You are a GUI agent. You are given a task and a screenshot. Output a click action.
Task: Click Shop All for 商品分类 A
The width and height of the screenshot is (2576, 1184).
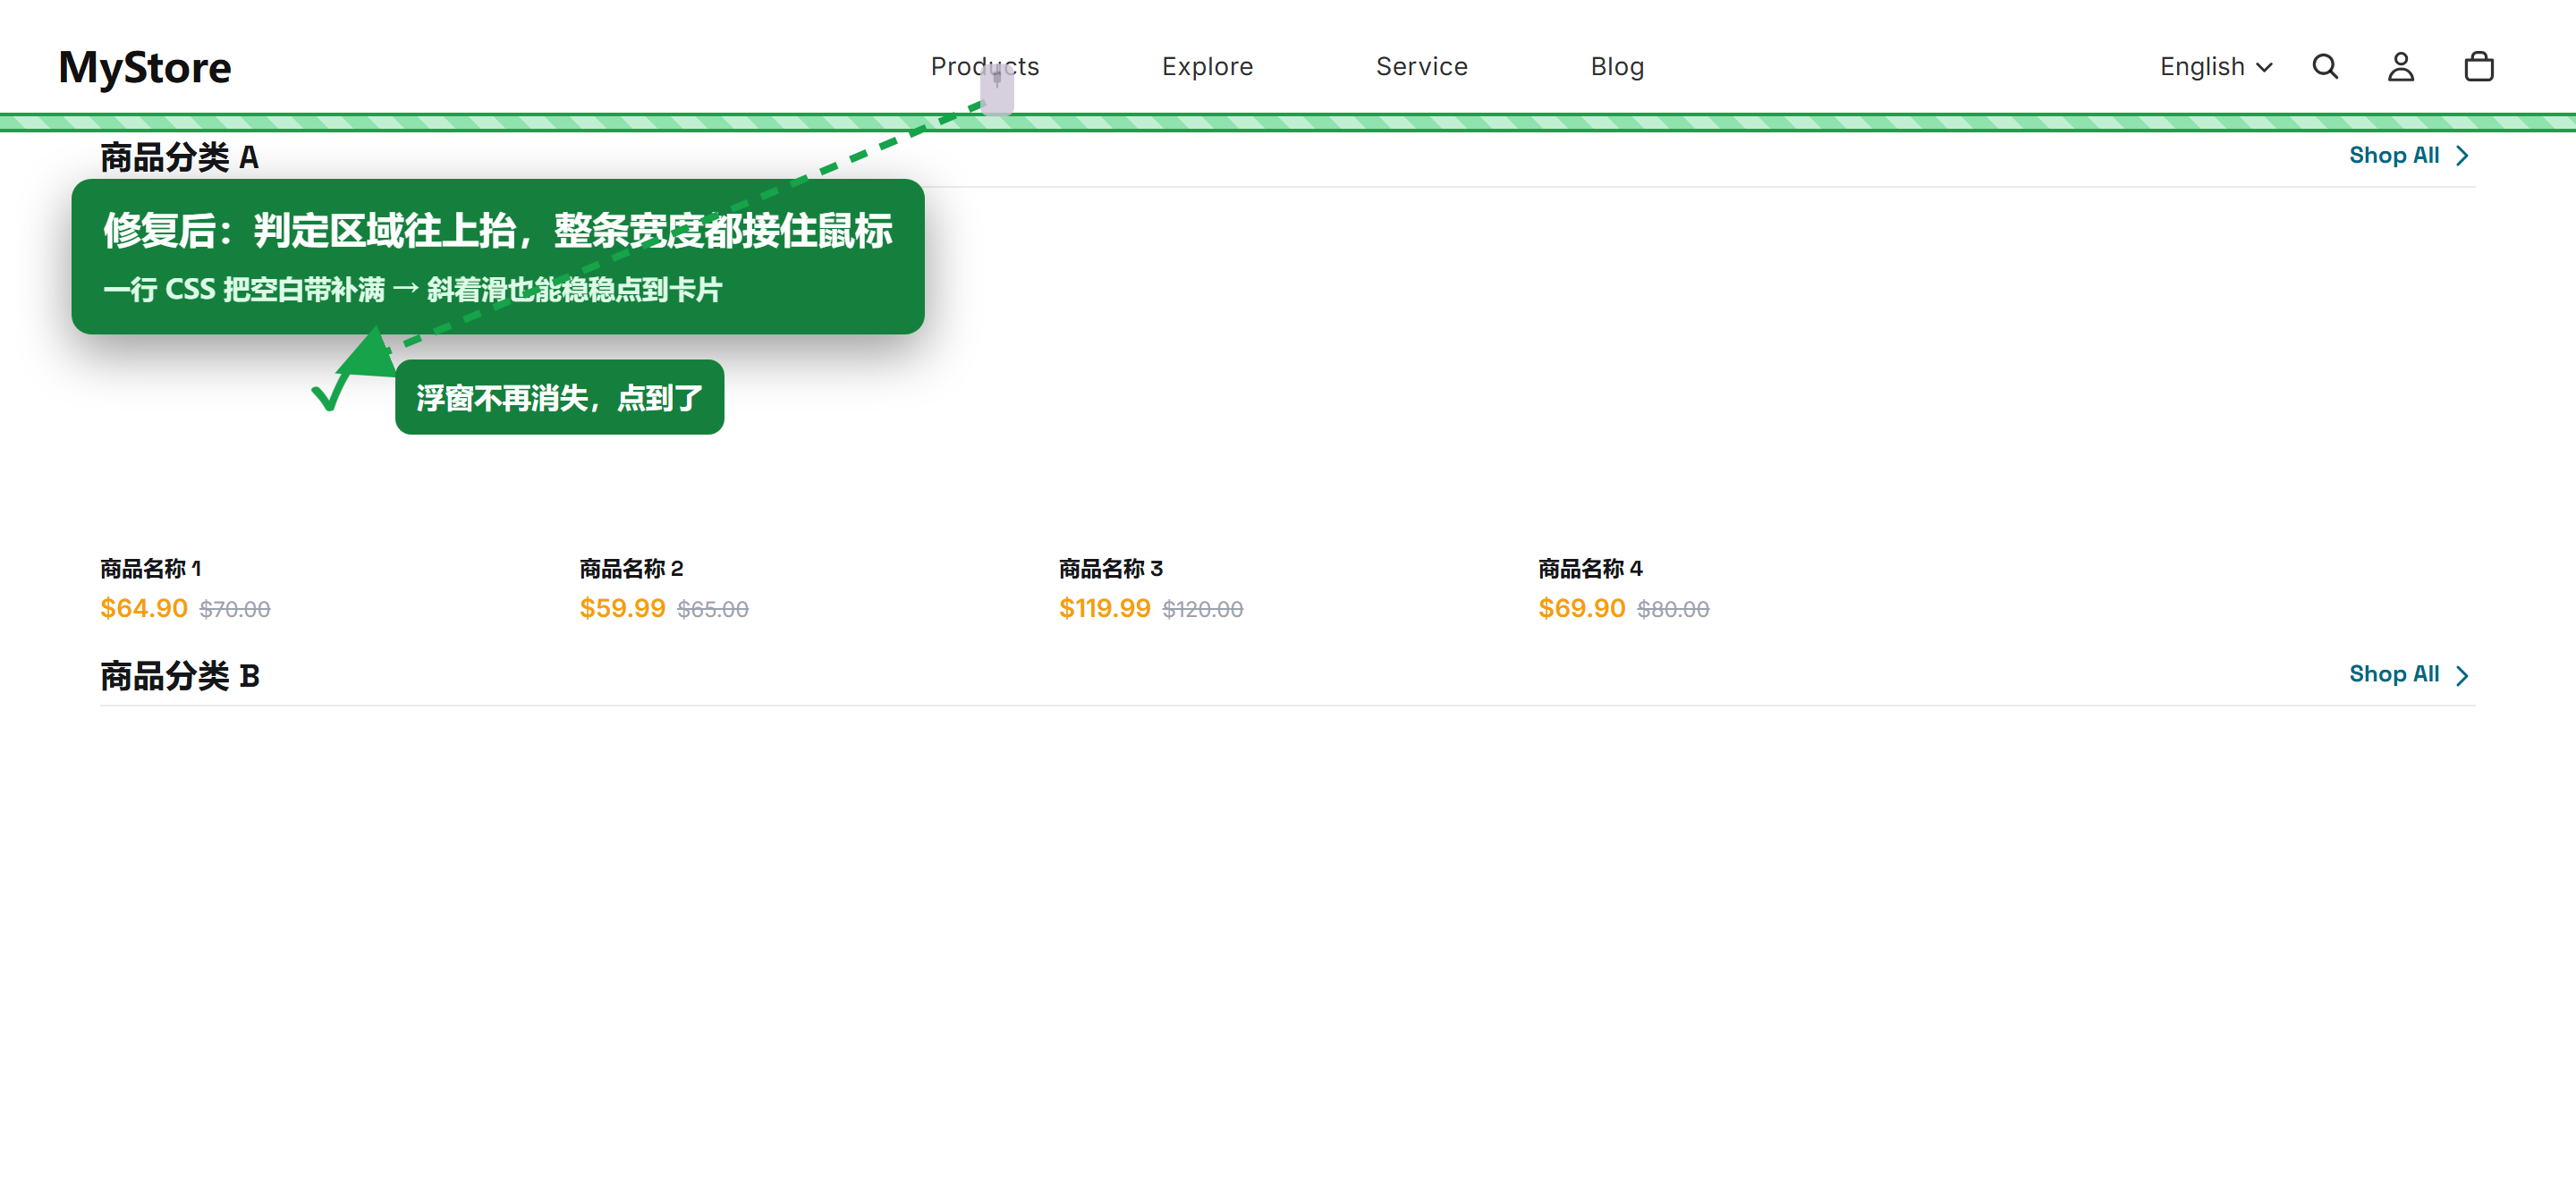pos(2409,155)
